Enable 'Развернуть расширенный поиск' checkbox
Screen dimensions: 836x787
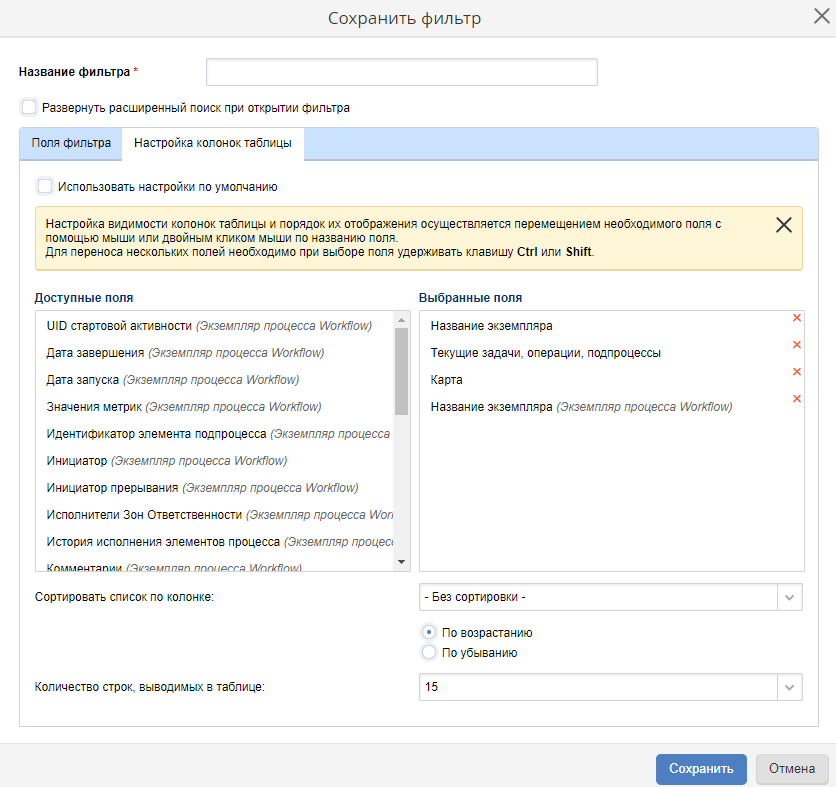(x=29, y=107)
